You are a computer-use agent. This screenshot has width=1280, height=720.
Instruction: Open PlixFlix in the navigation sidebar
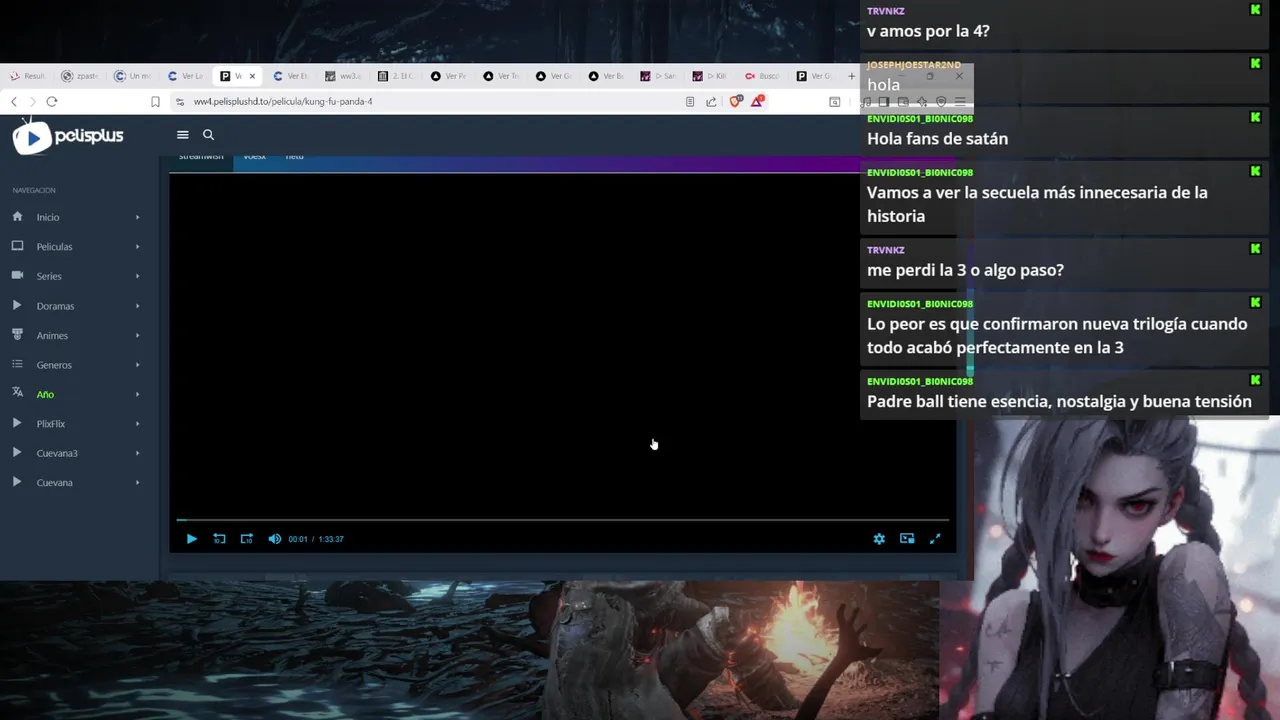(51, 424)
